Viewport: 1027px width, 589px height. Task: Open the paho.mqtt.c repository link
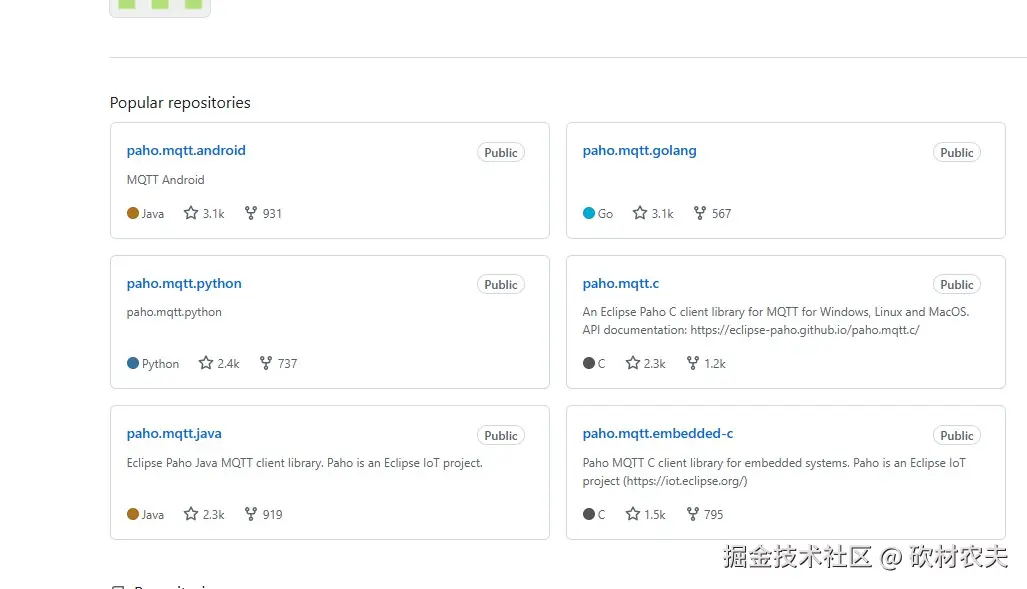tap(620, 284)
